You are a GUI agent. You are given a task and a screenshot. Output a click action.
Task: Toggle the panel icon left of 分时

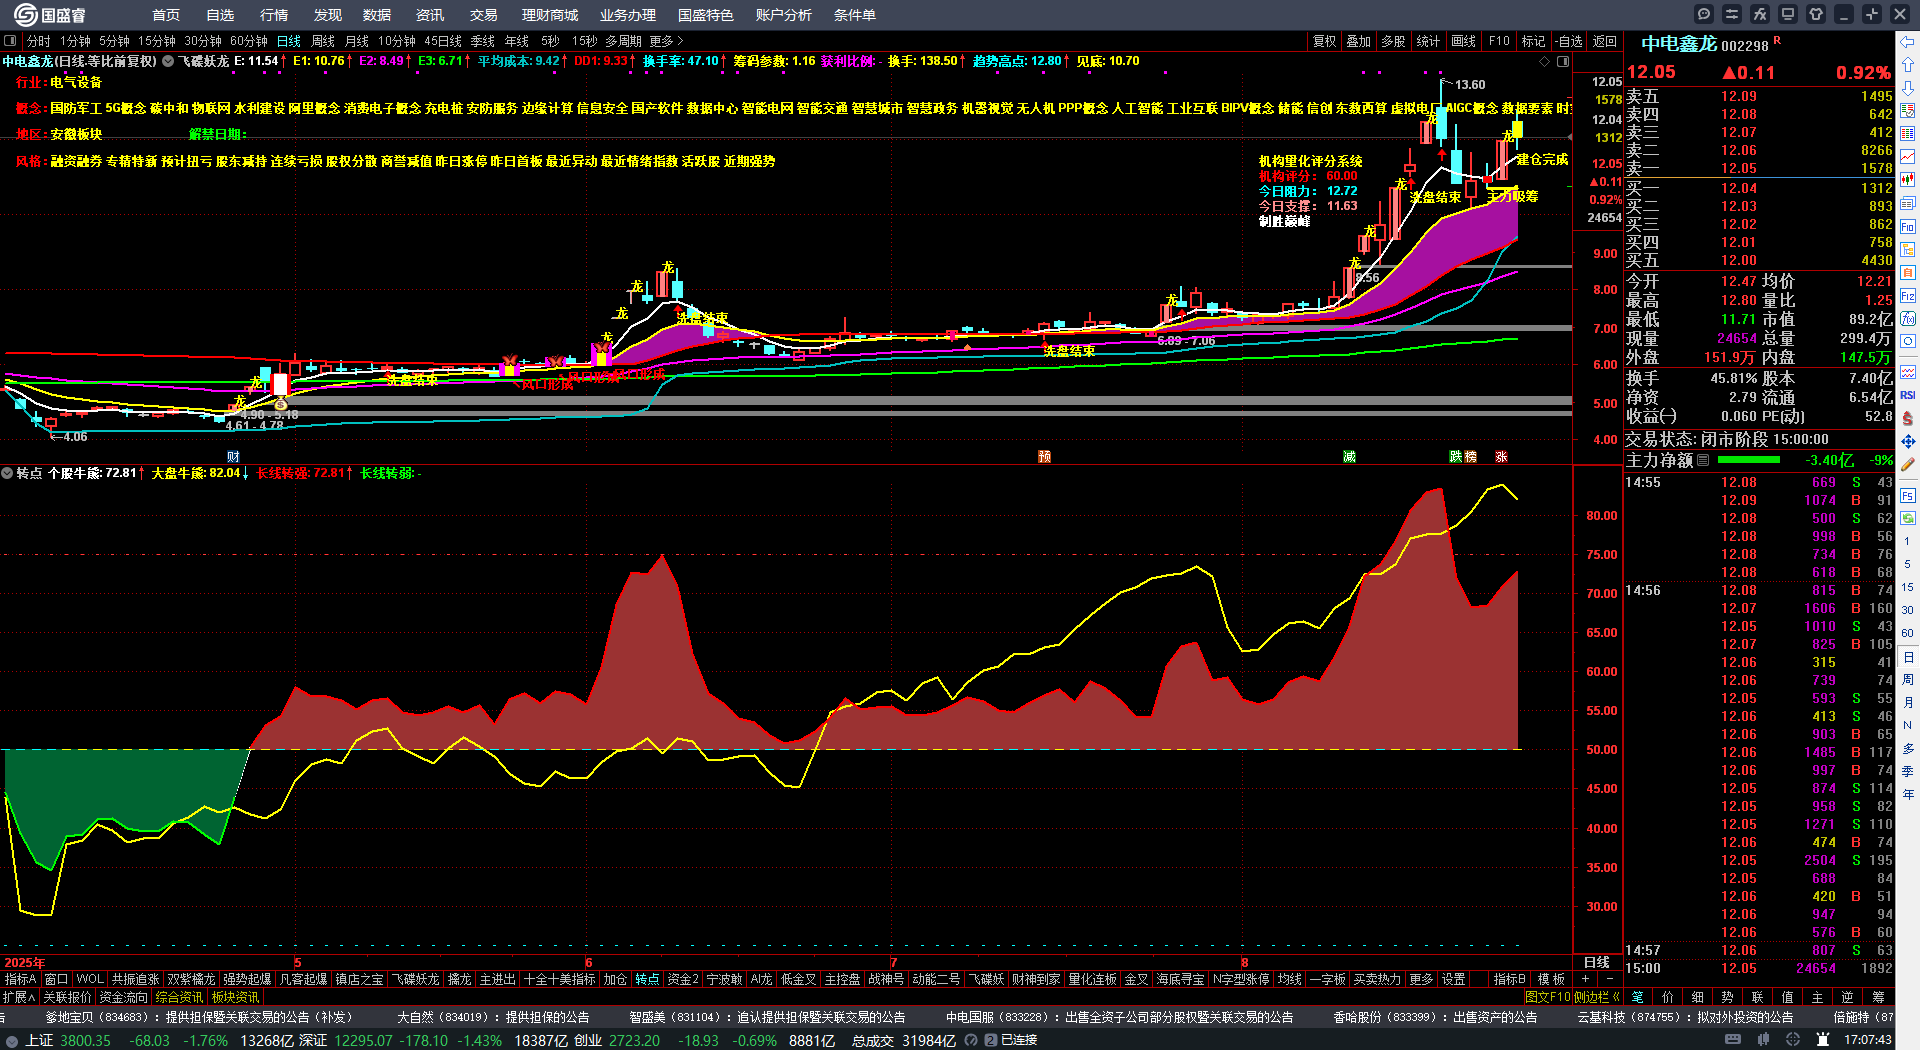coord(10,41)
